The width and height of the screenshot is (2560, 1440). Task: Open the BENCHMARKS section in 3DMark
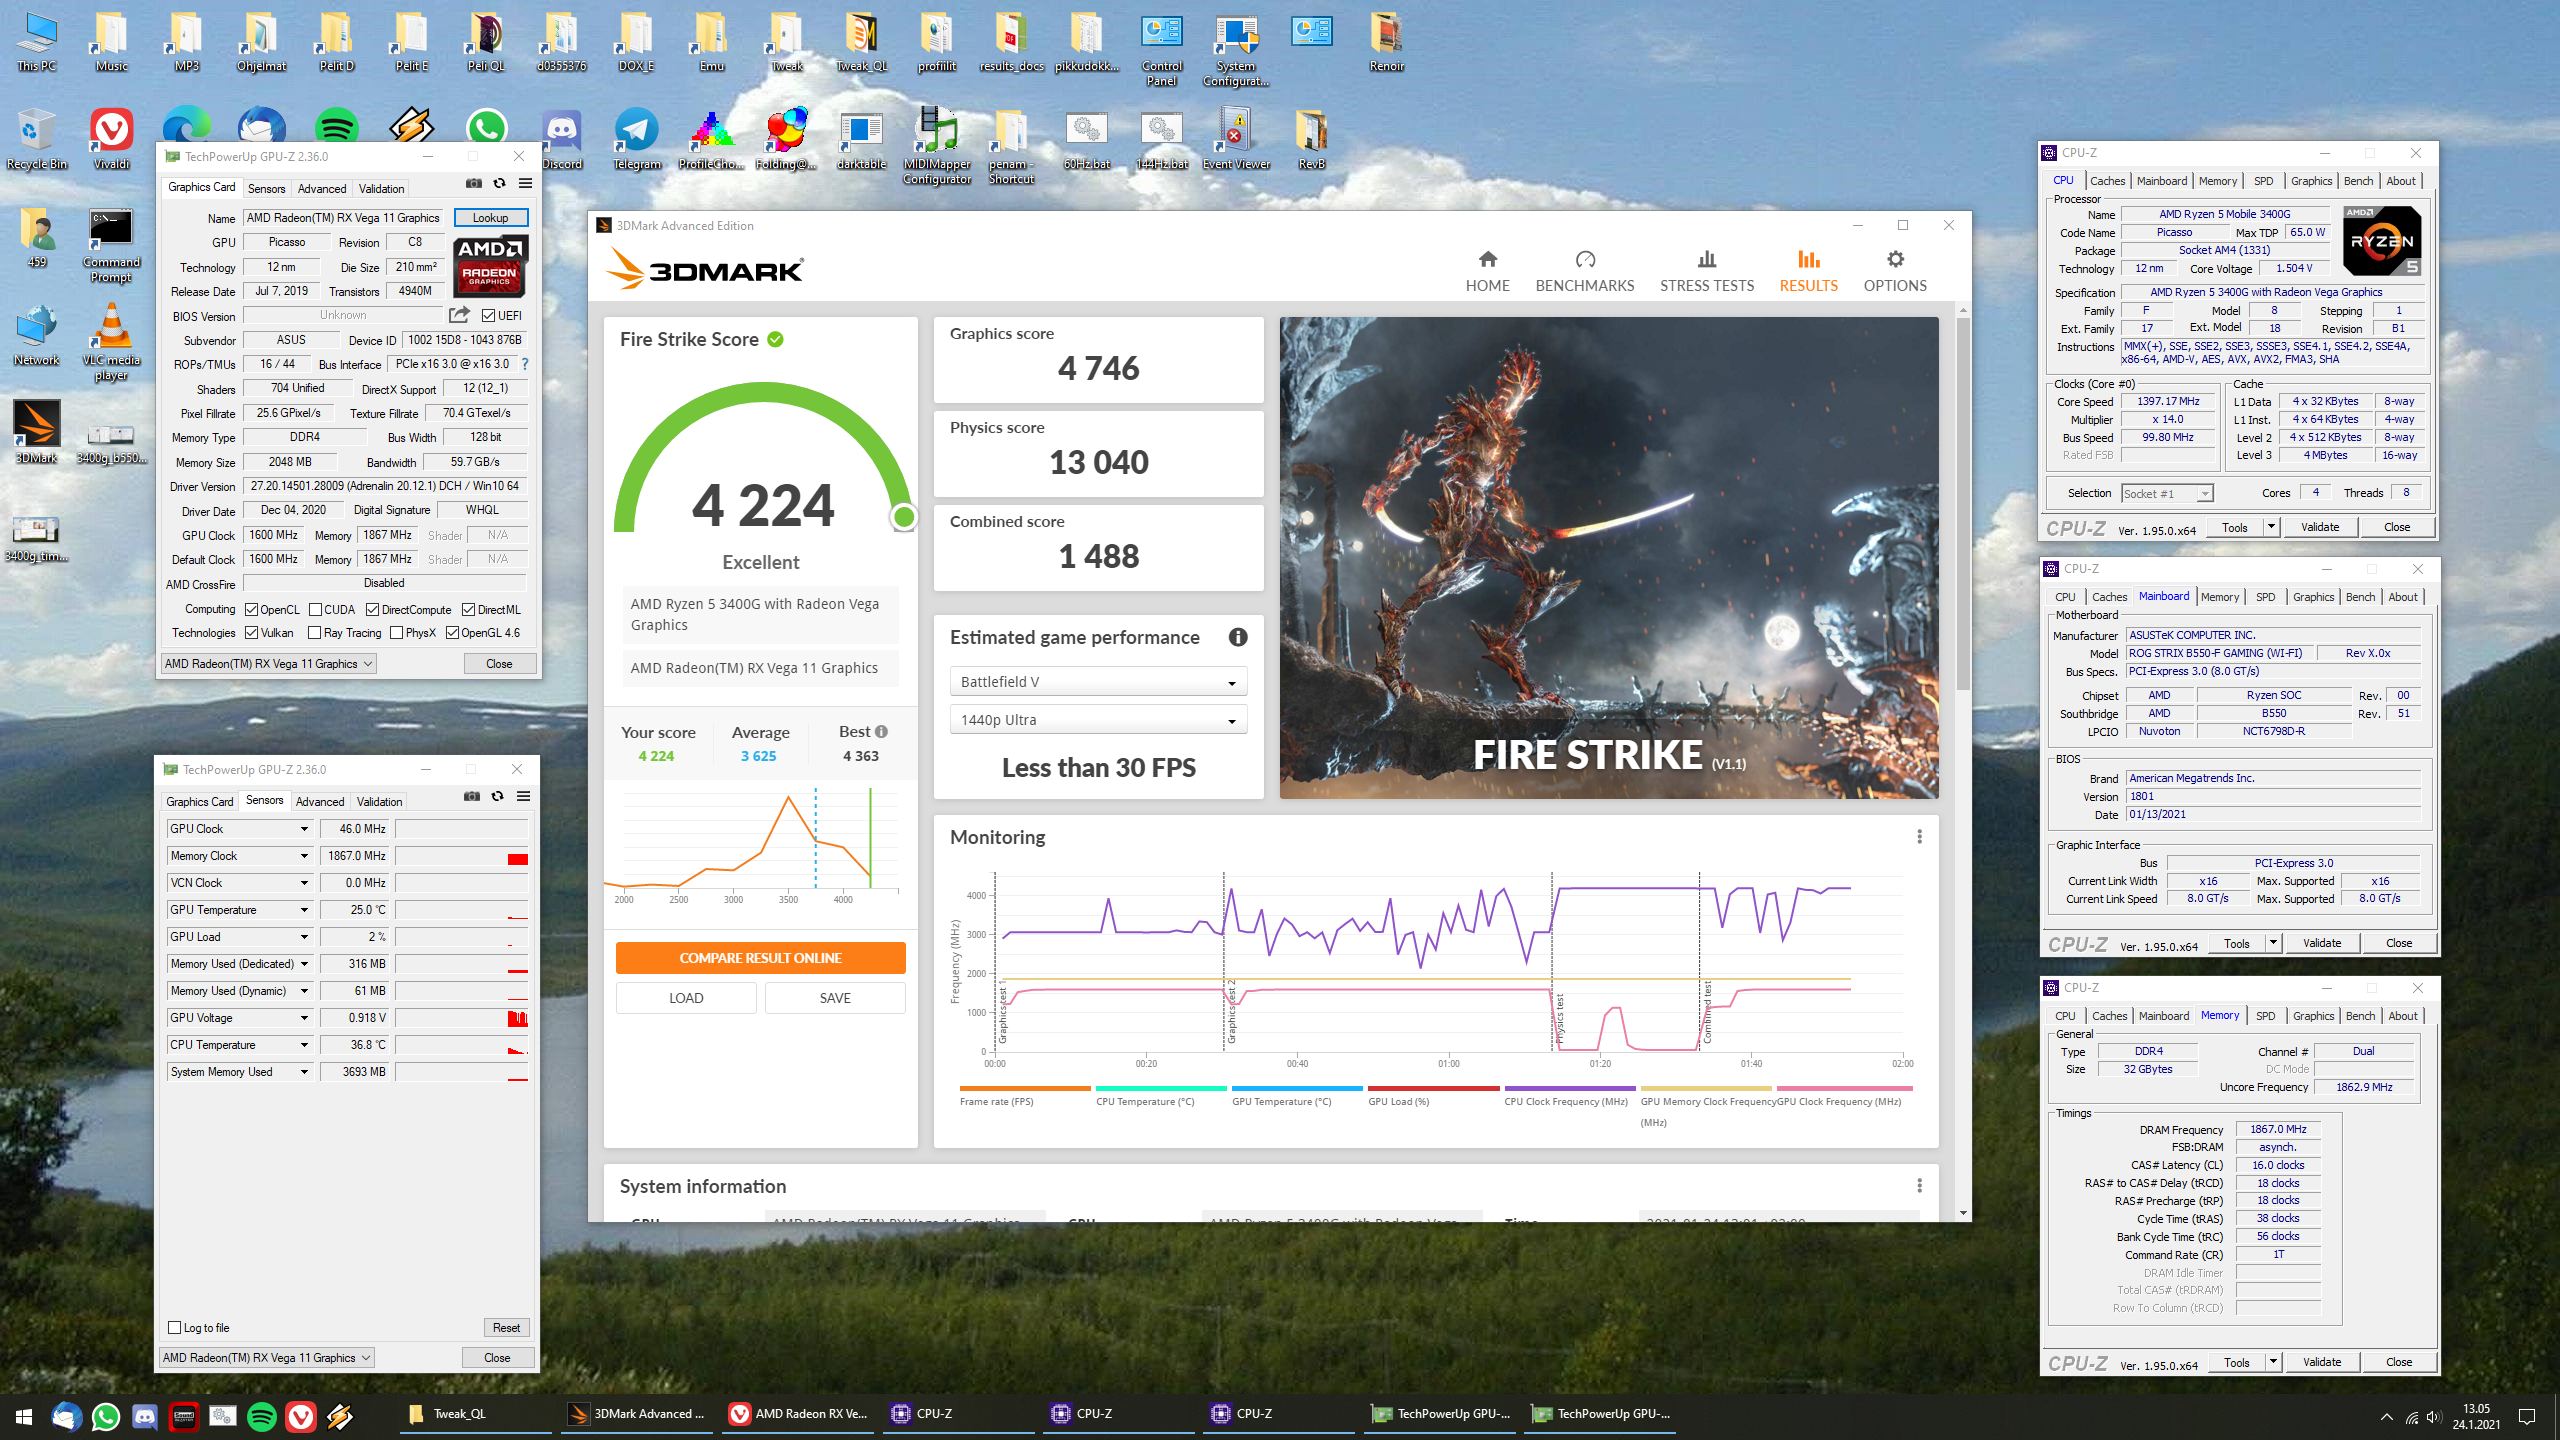point(1585,271)
